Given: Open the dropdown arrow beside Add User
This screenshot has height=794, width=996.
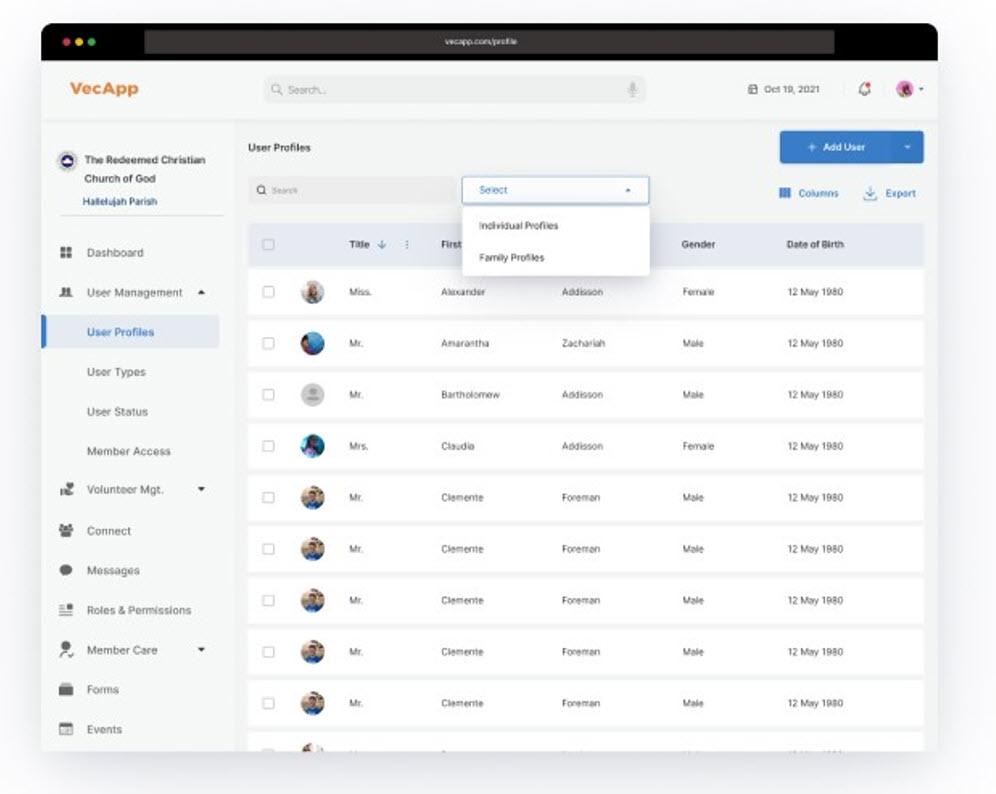Looking at the screenshot, I should tap(907, 147).
